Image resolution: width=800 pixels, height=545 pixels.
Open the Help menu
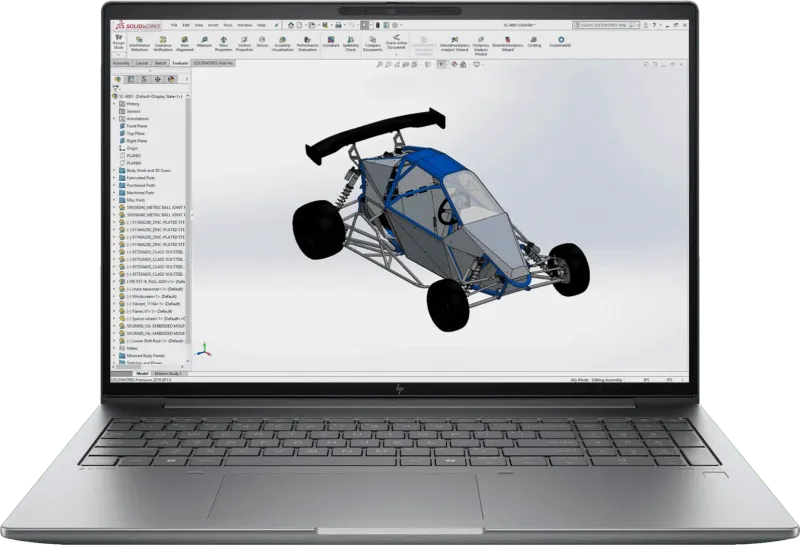tap(261, 25)
